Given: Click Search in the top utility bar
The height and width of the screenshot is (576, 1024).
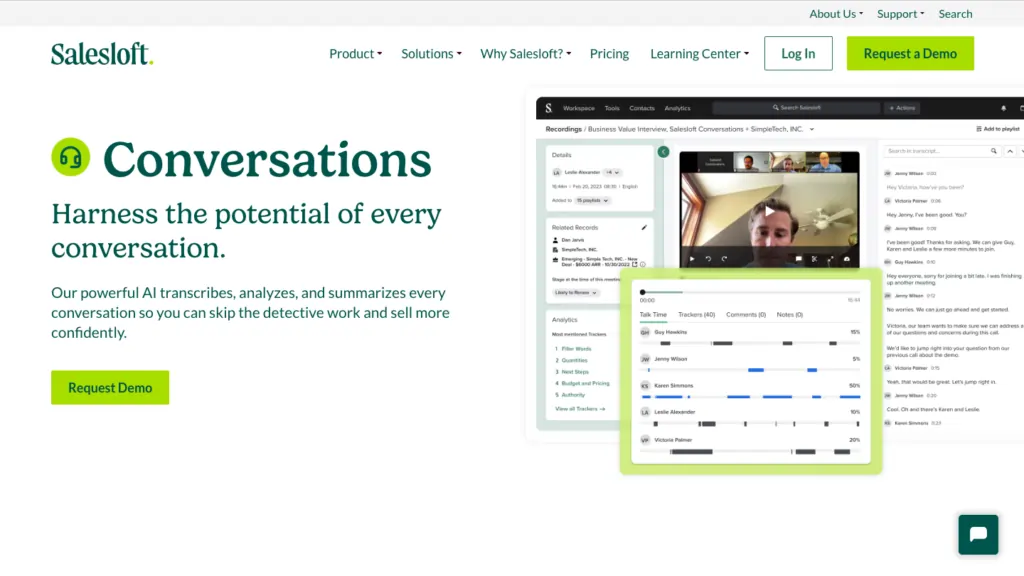Looking at the screenshot, I should coord(955,14).
